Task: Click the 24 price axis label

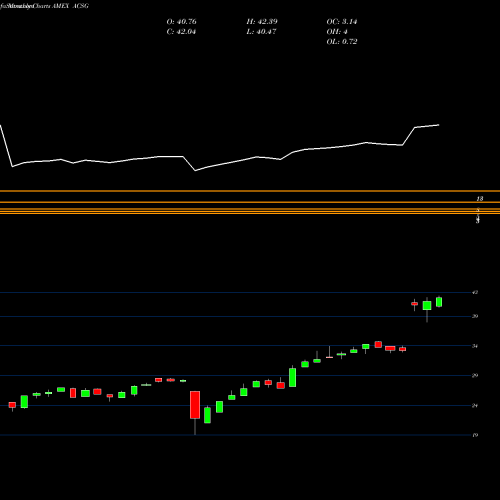Action: (x=475, y=406)
